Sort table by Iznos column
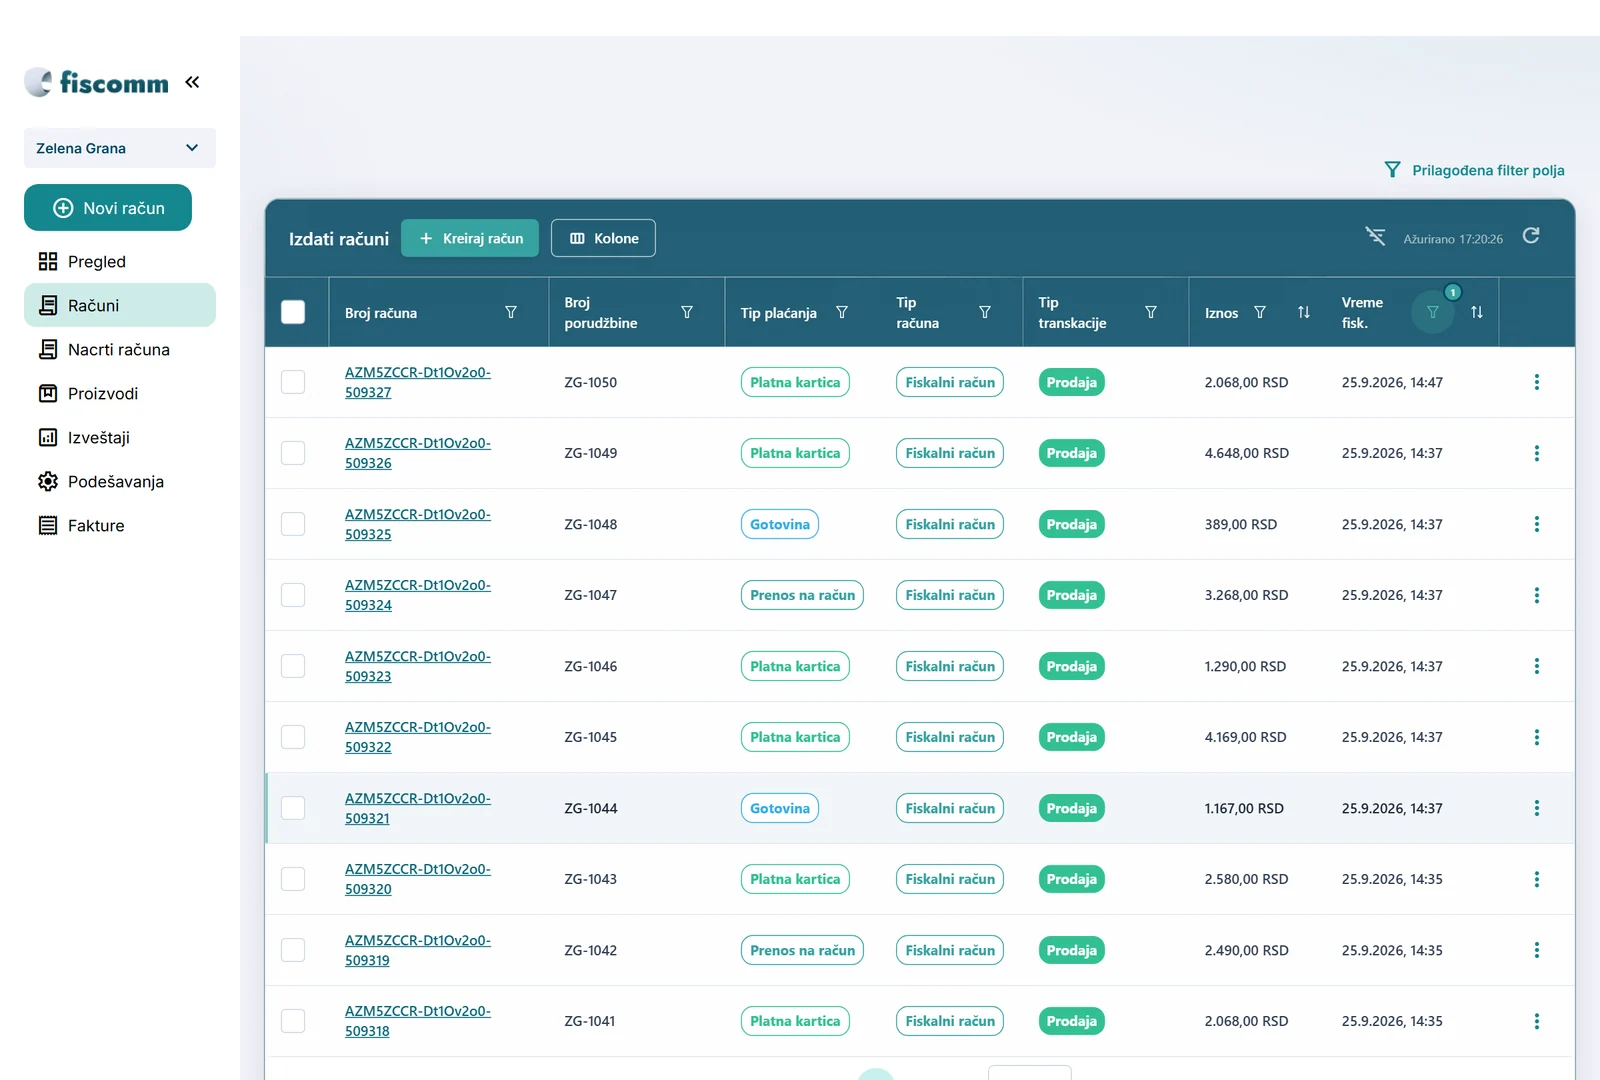 point(1304,313)
